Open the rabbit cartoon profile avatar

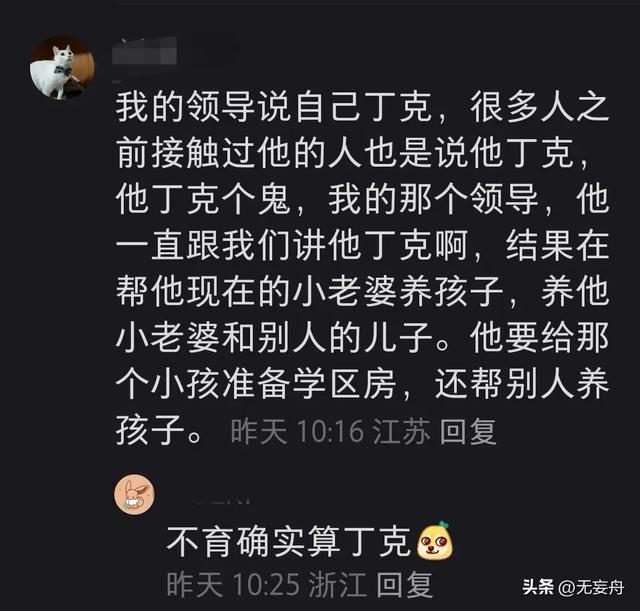pos(134,494)
